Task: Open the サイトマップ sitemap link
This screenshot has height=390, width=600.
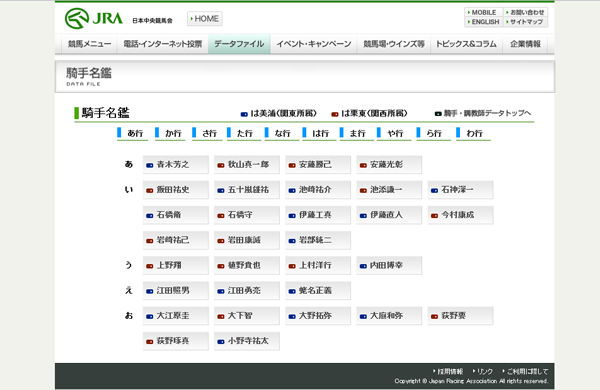Action: (525, 22)
